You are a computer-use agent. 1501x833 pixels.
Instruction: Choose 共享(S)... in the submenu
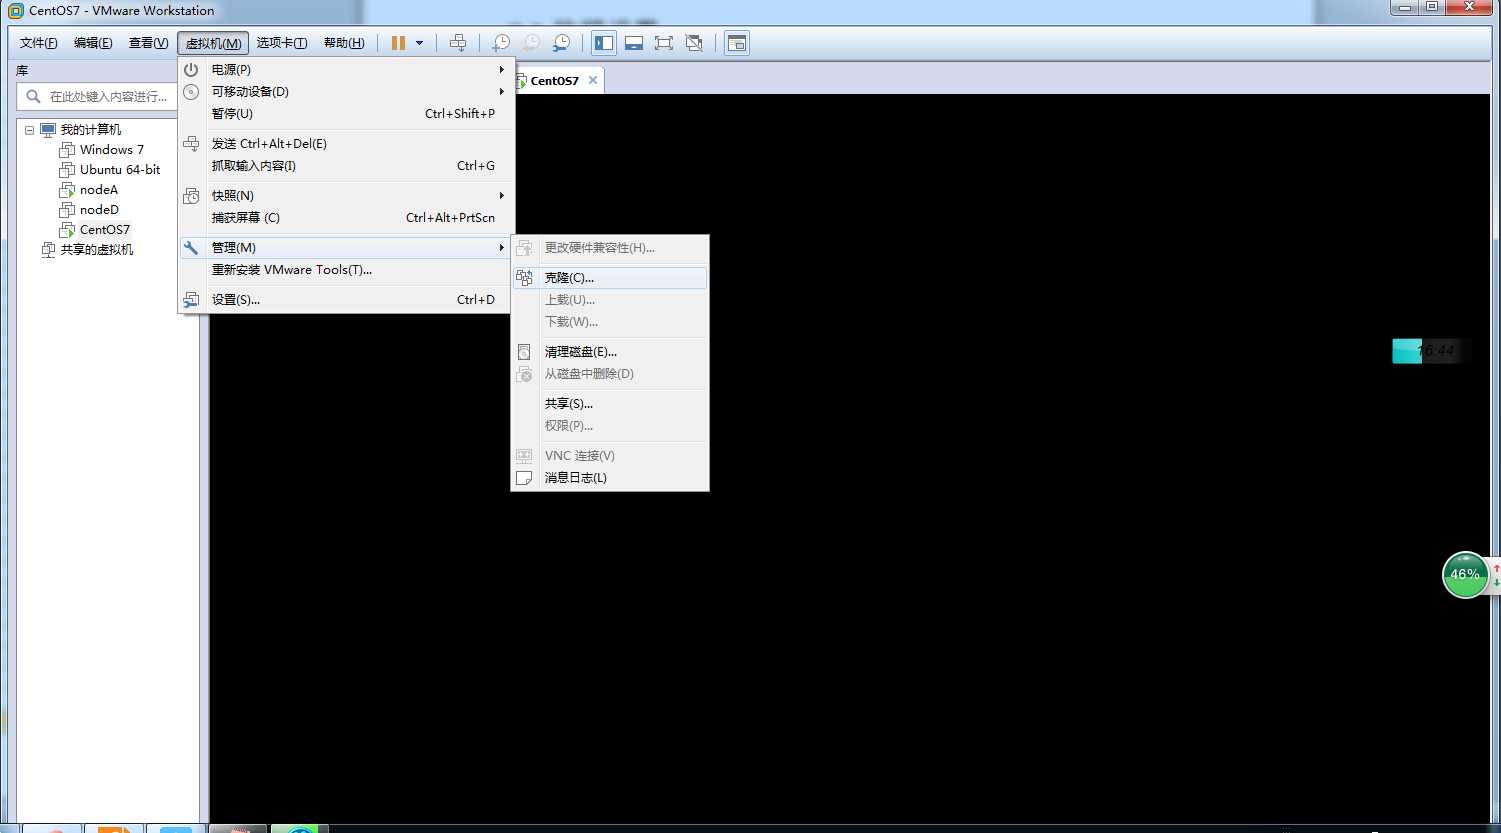tap(610, 404)
